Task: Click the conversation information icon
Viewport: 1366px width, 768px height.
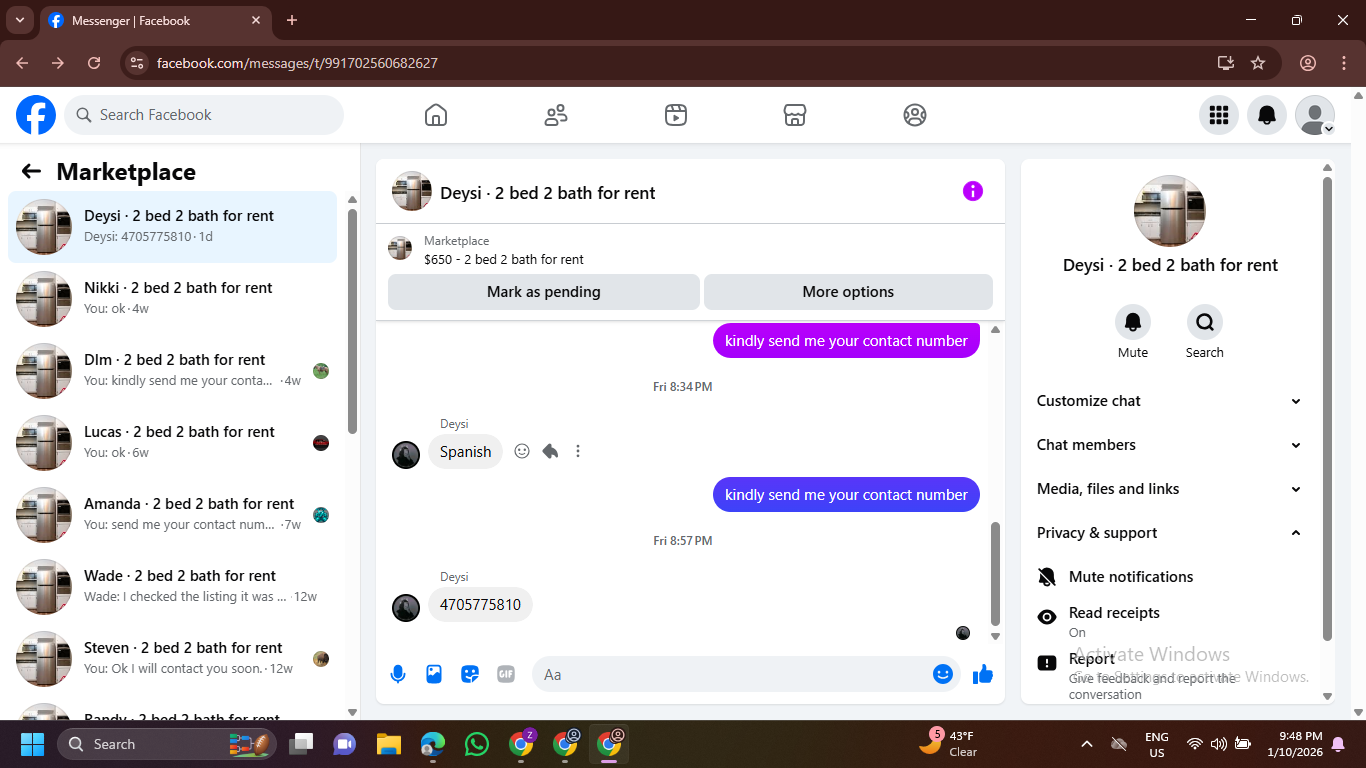Action: pyautogui.click(x=973, y=191)
